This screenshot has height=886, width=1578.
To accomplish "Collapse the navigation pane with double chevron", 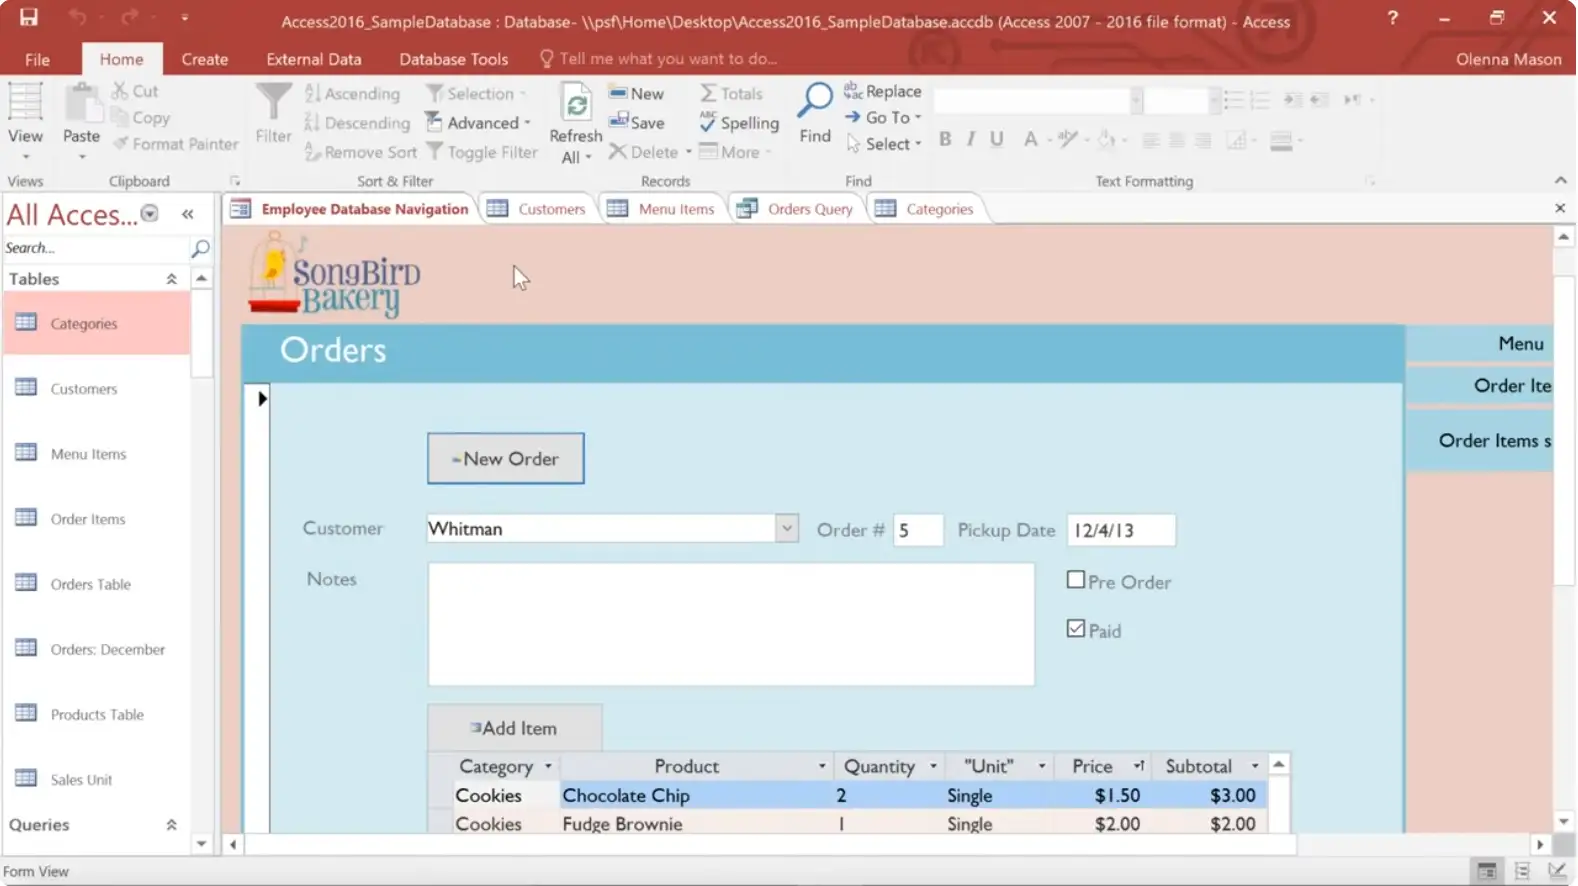I will point(187,214).
